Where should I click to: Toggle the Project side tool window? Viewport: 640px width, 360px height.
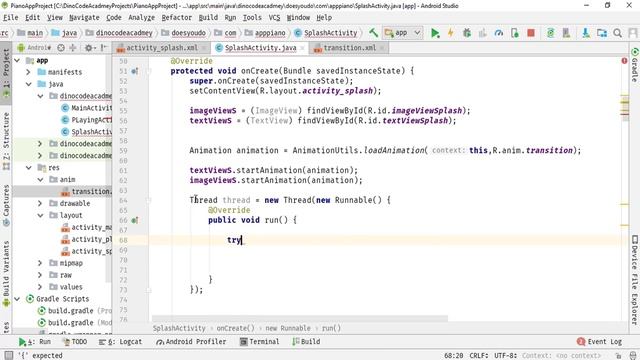(6, 73)
